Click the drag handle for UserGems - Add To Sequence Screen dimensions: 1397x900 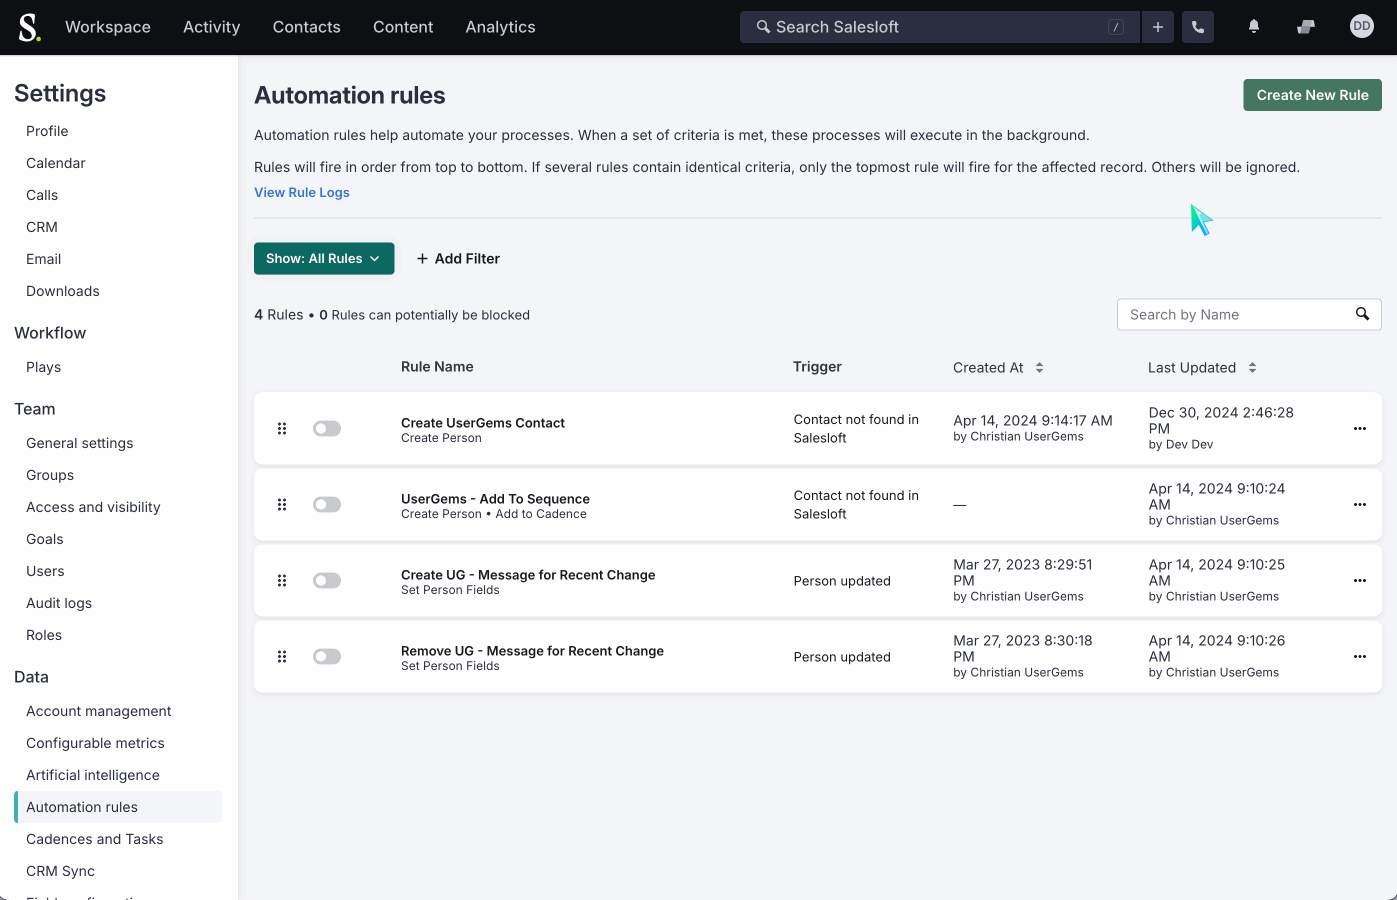(282, 504)
